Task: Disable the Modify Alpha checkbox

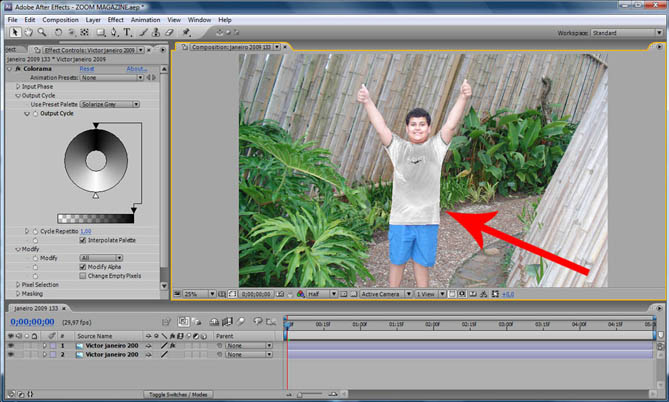Action: coord(83,267)
